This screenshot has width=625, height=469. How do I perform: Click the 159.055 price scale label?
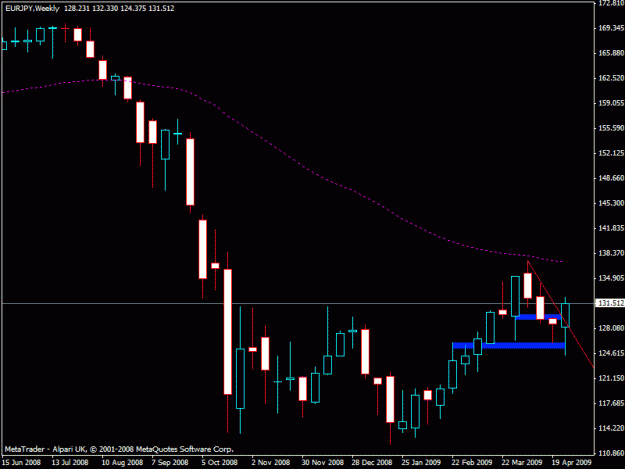[611, 103]
